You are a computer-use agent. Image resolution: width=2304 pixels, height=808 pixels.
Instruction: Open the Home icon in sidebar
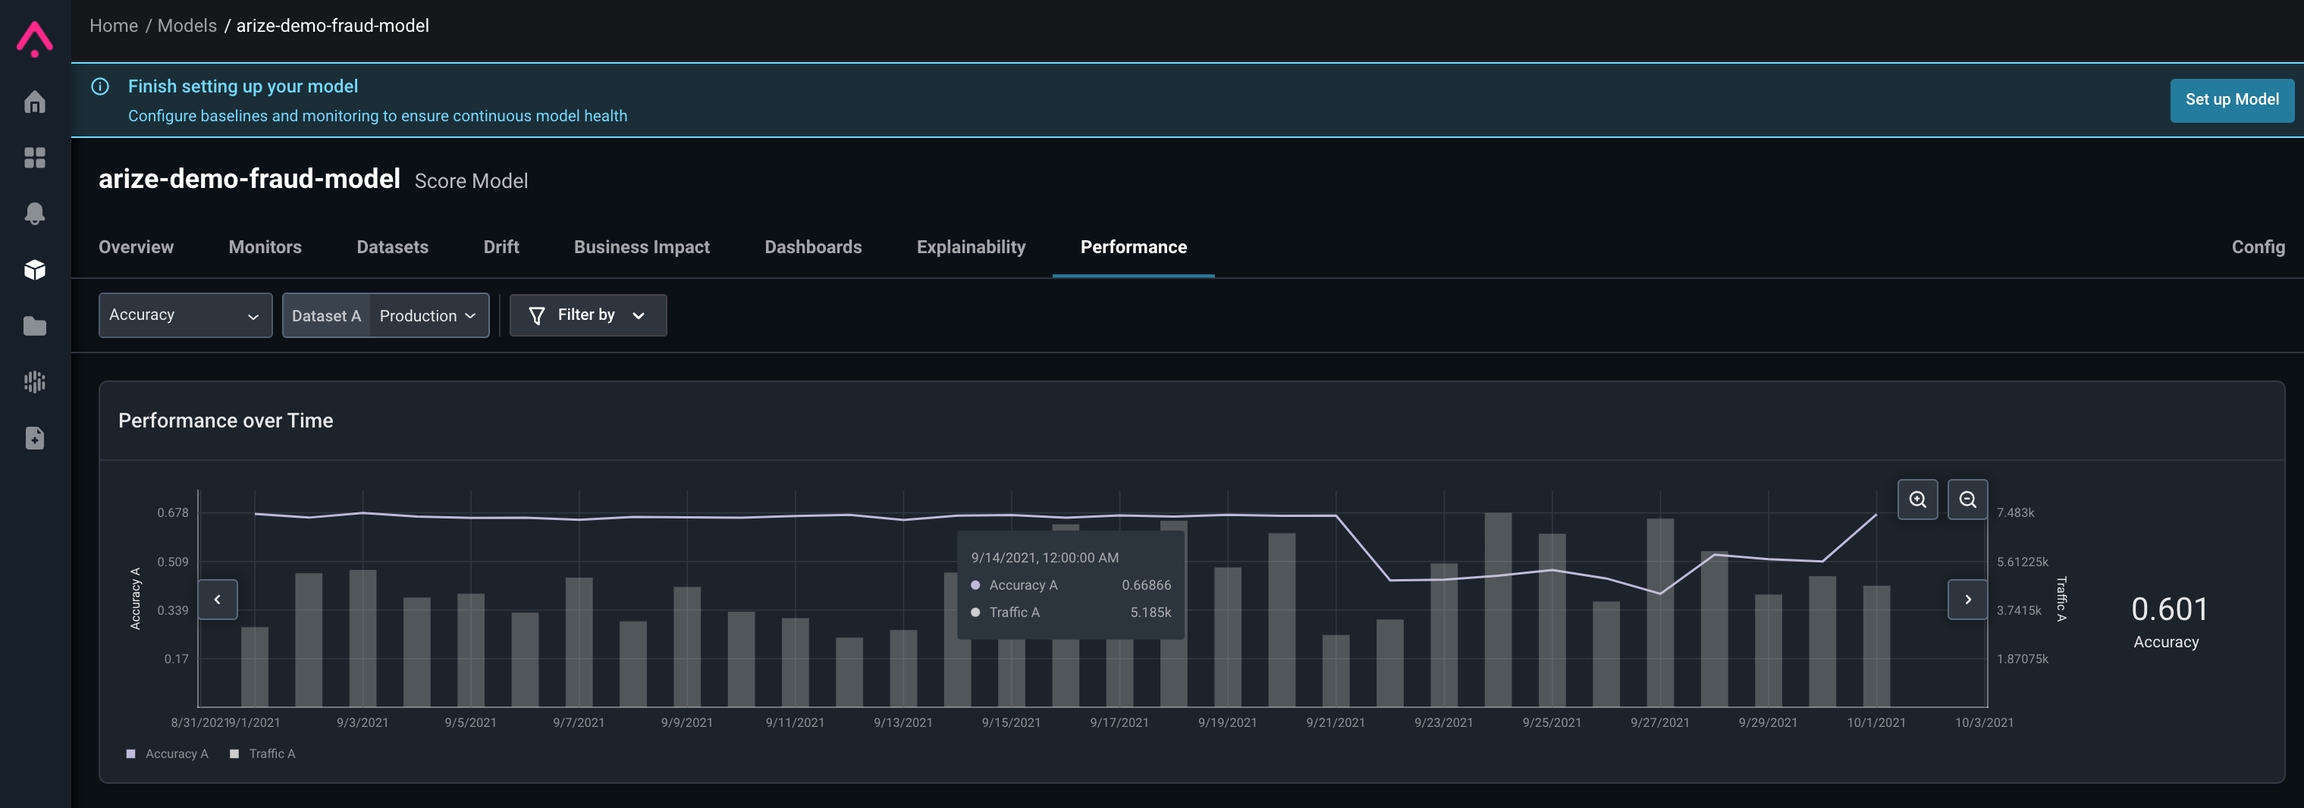(35, 102)
